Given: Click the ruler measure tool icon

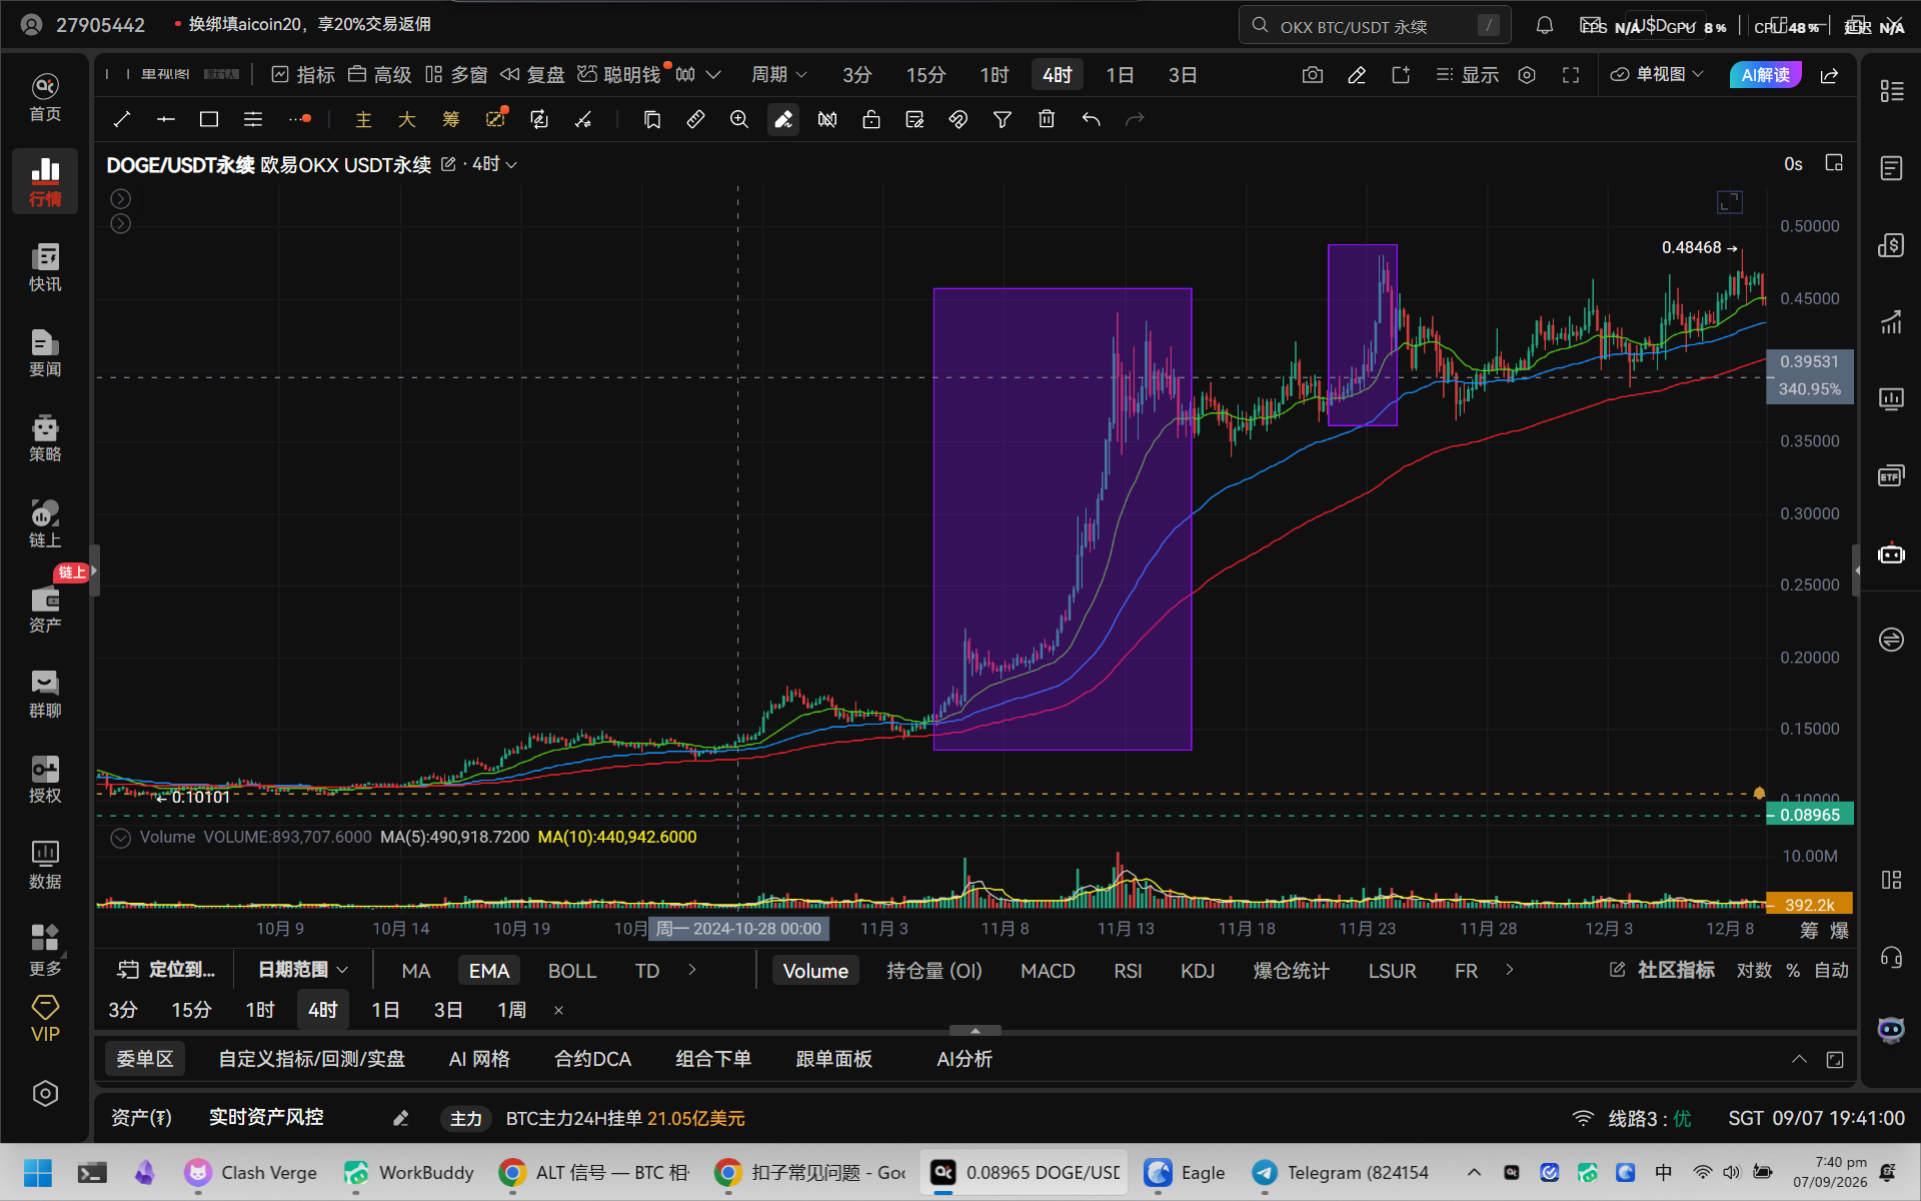Looking at the screenshot, I should pyautogui.click(x=695, y=120).
